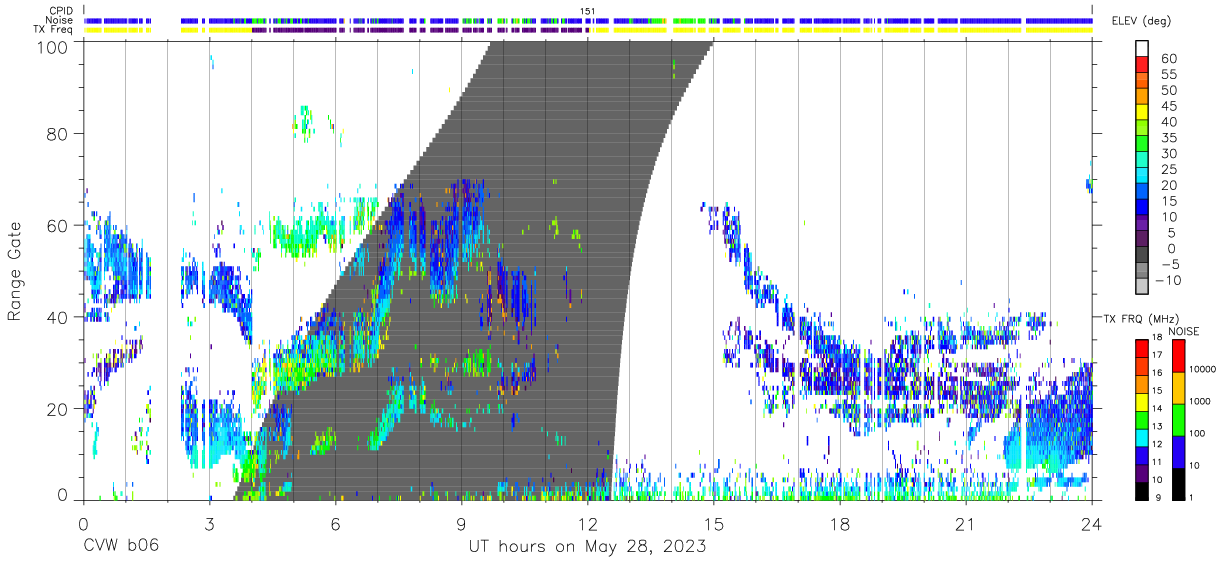The height and width of the screenshot is (567, 1228).
Task: Click the dark gray 0 to −5 ELEV segment
Action: [1142, 256]
